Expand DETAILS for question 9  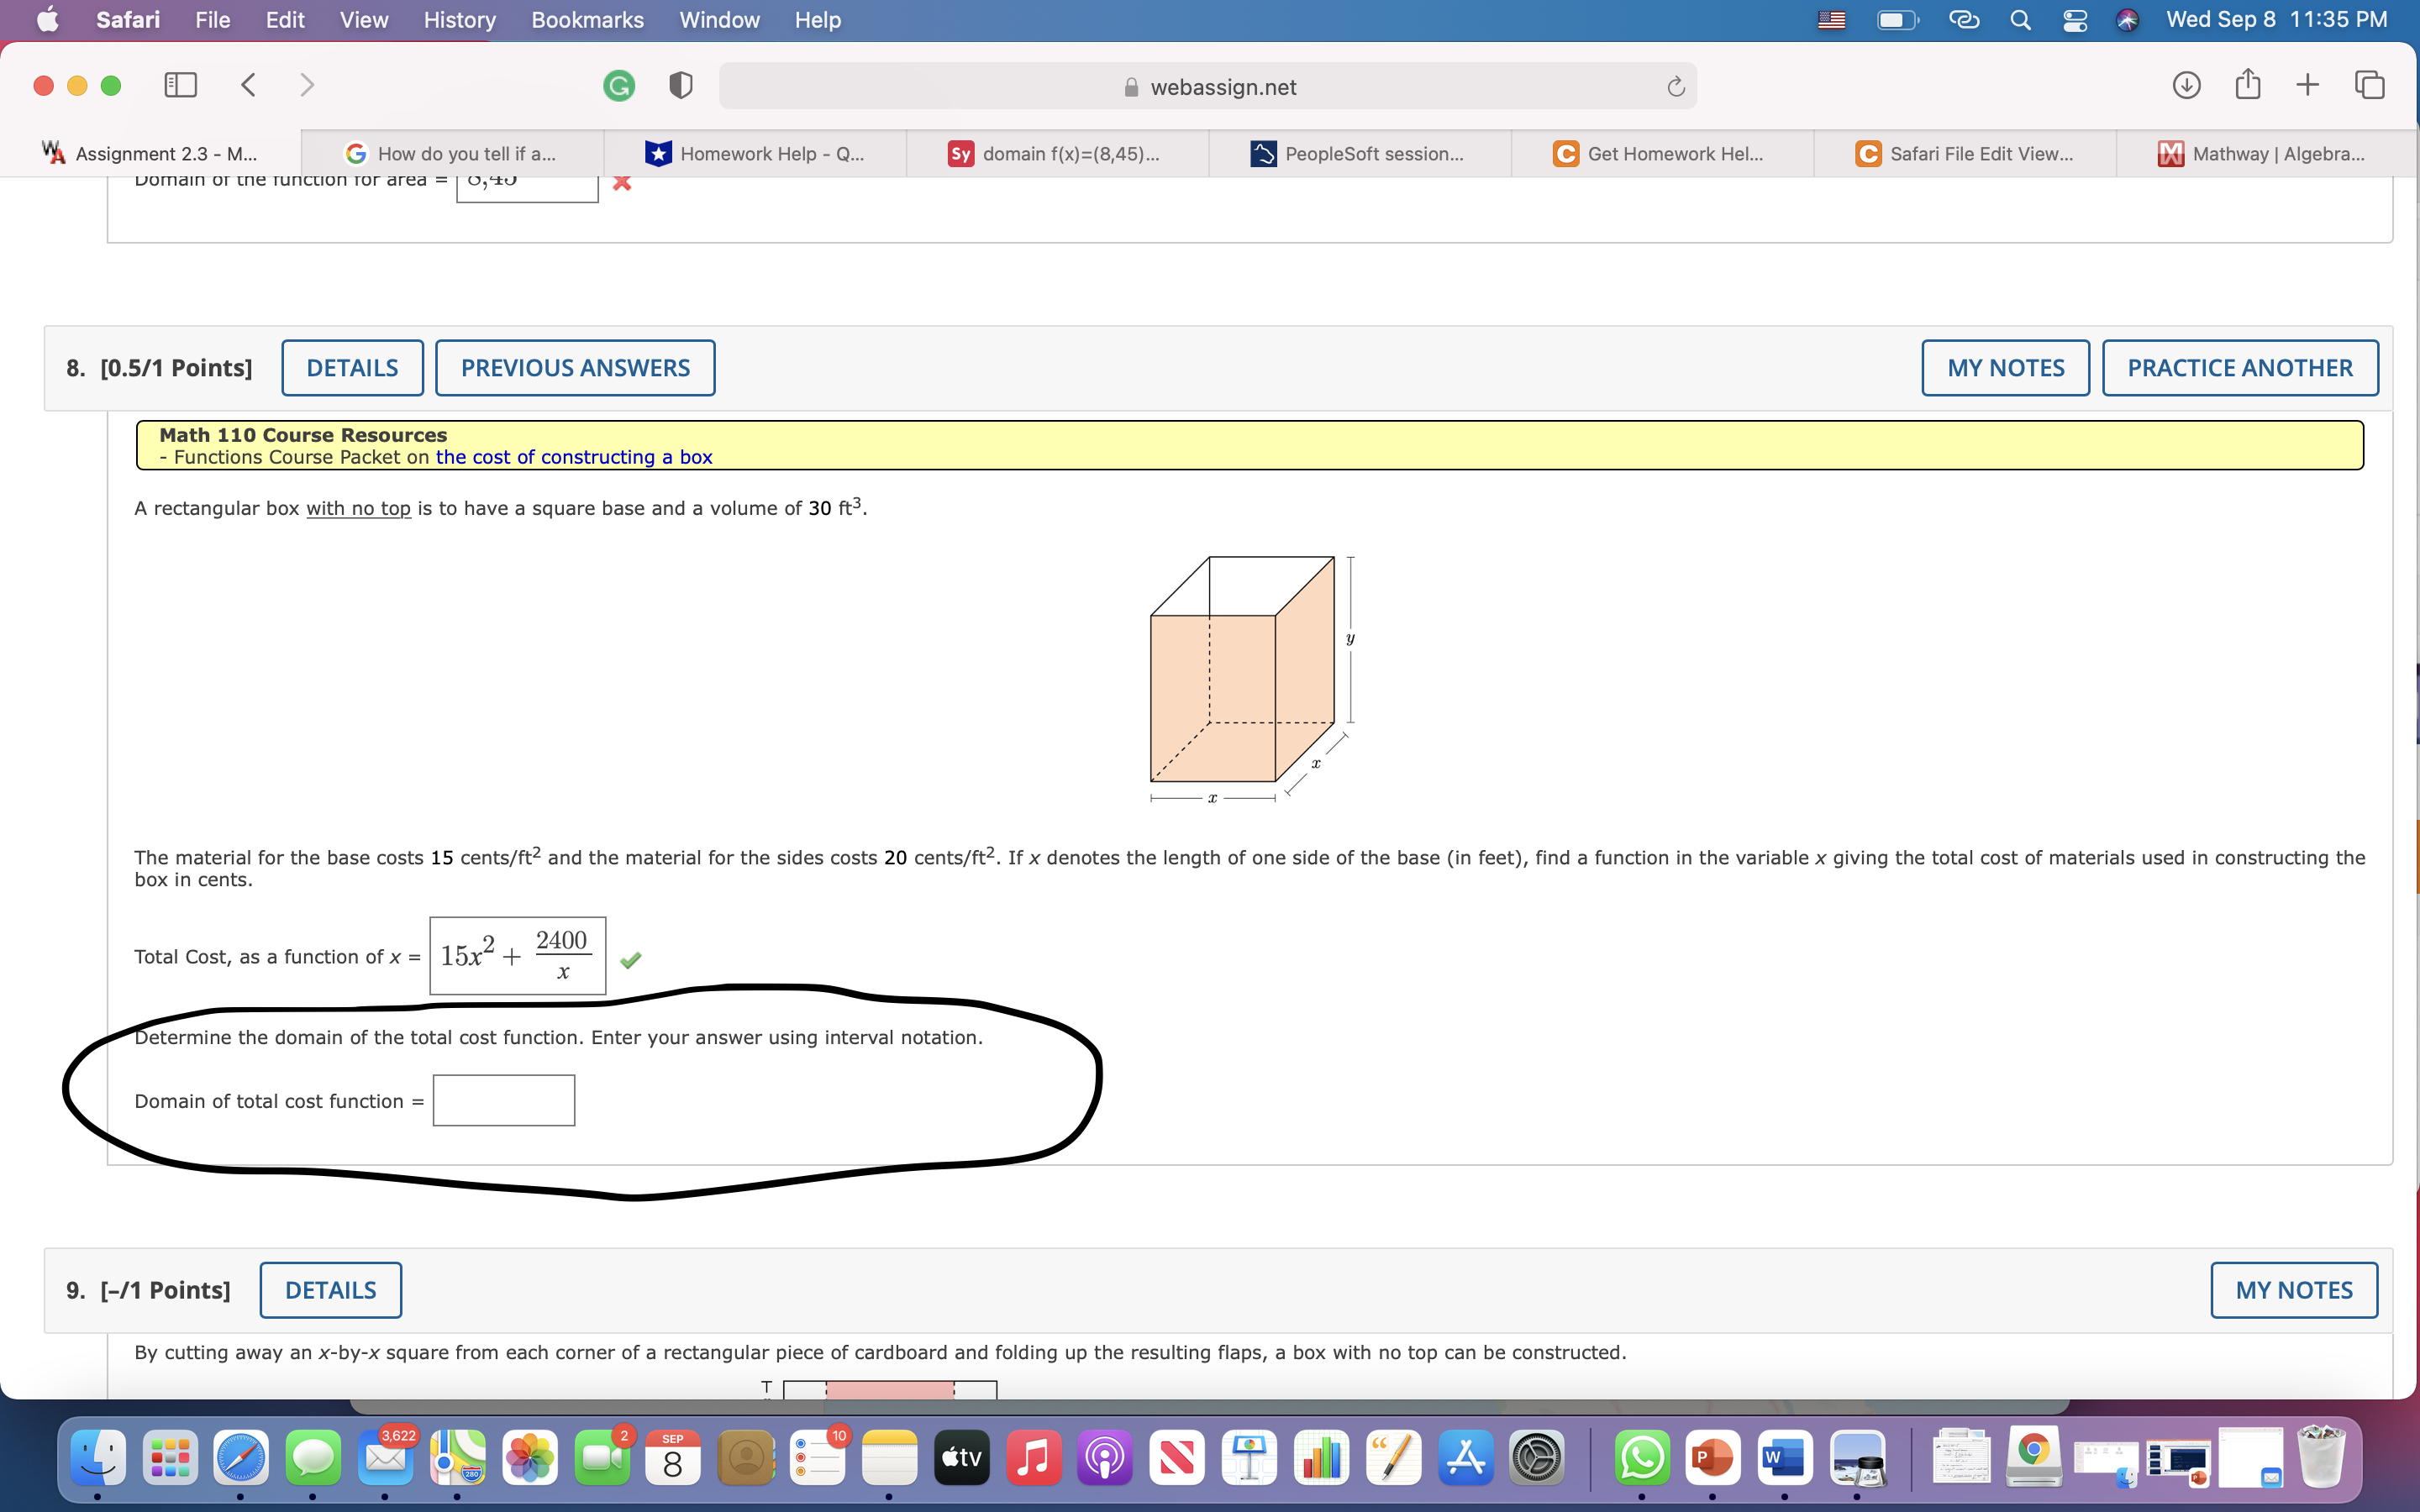330,1290
